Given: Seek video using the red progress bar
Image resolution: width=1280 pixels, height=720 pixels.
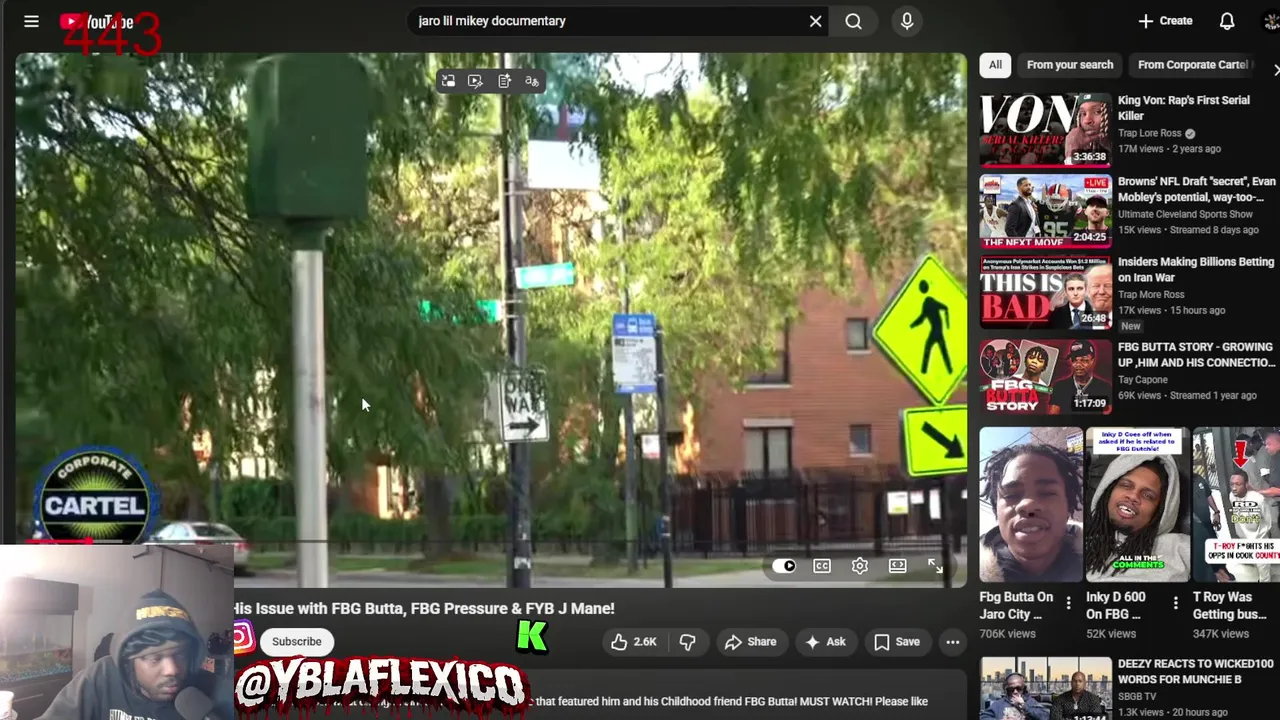Looking at the screenshot, I should [490, 543].
